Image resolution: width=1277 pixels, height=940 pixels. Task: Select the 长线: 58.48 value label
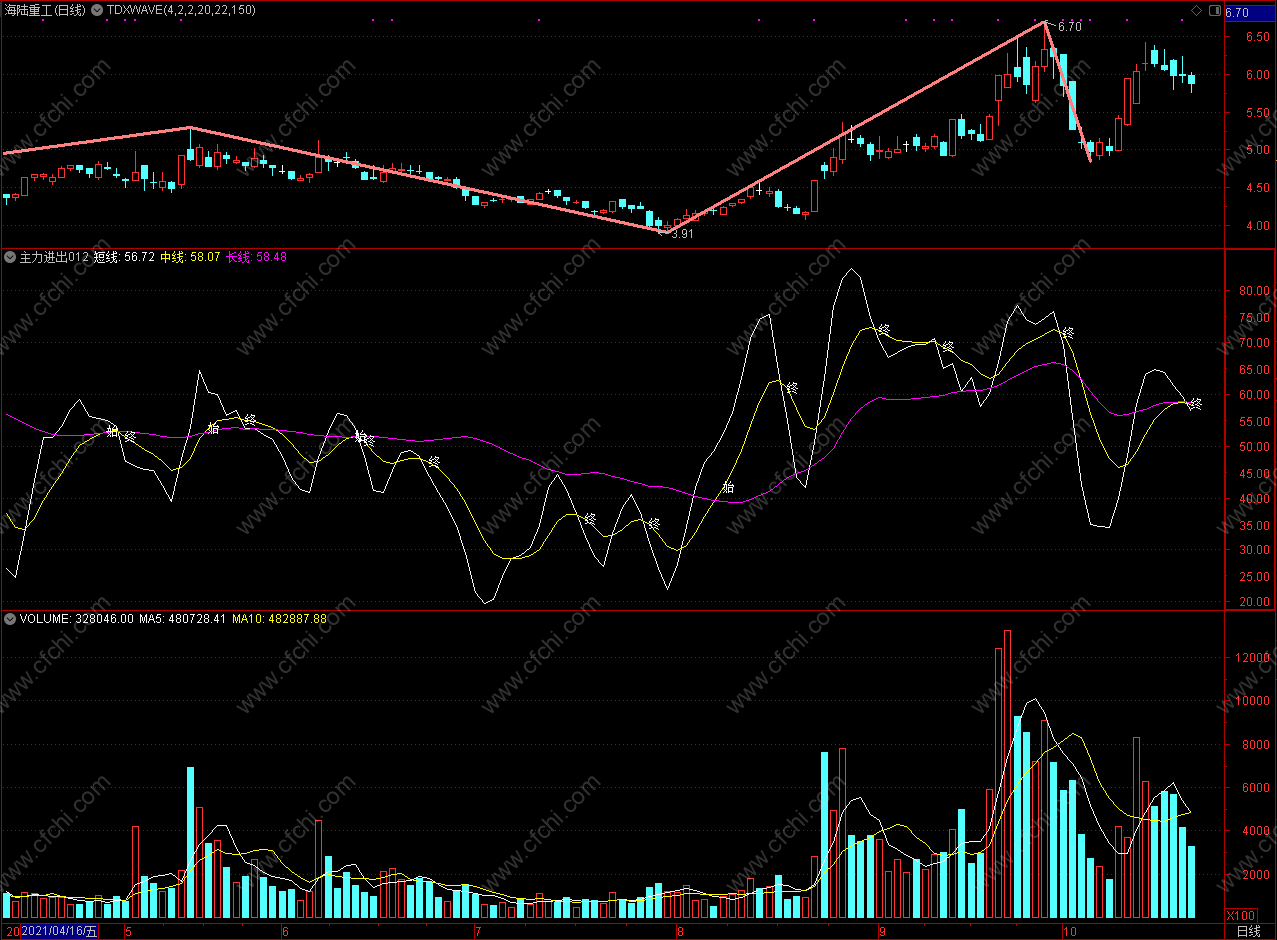pyautogui.click(x=257, y=257)
